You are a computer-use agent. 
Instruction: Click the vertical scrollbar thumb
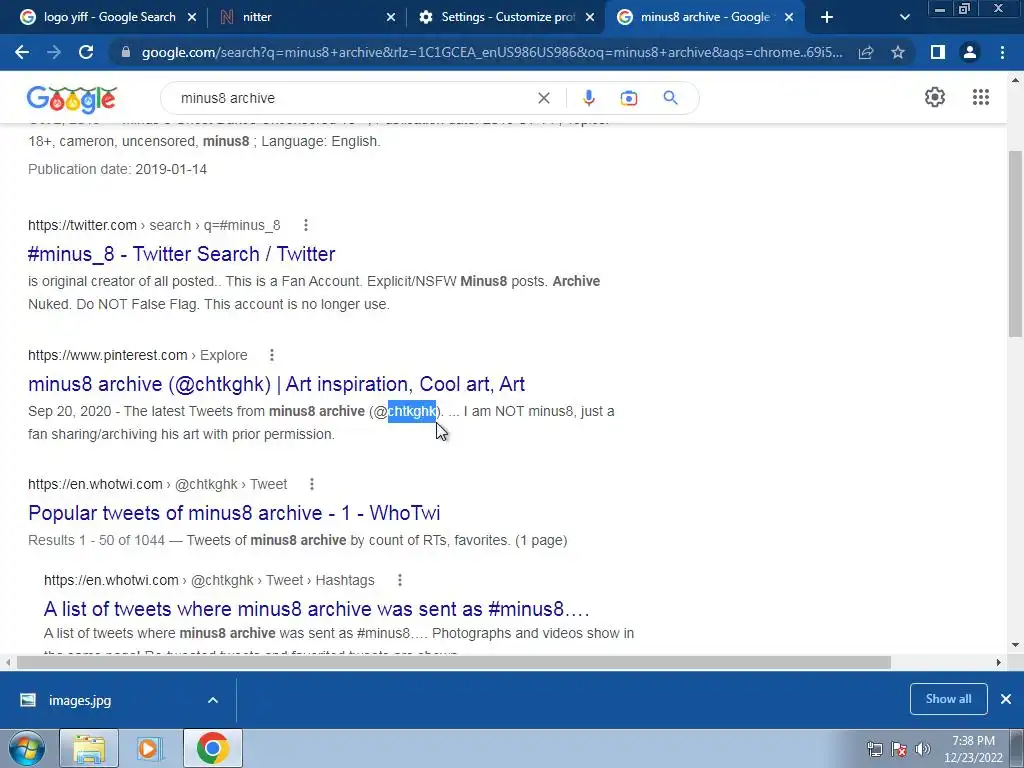(x=1016, y=244)
